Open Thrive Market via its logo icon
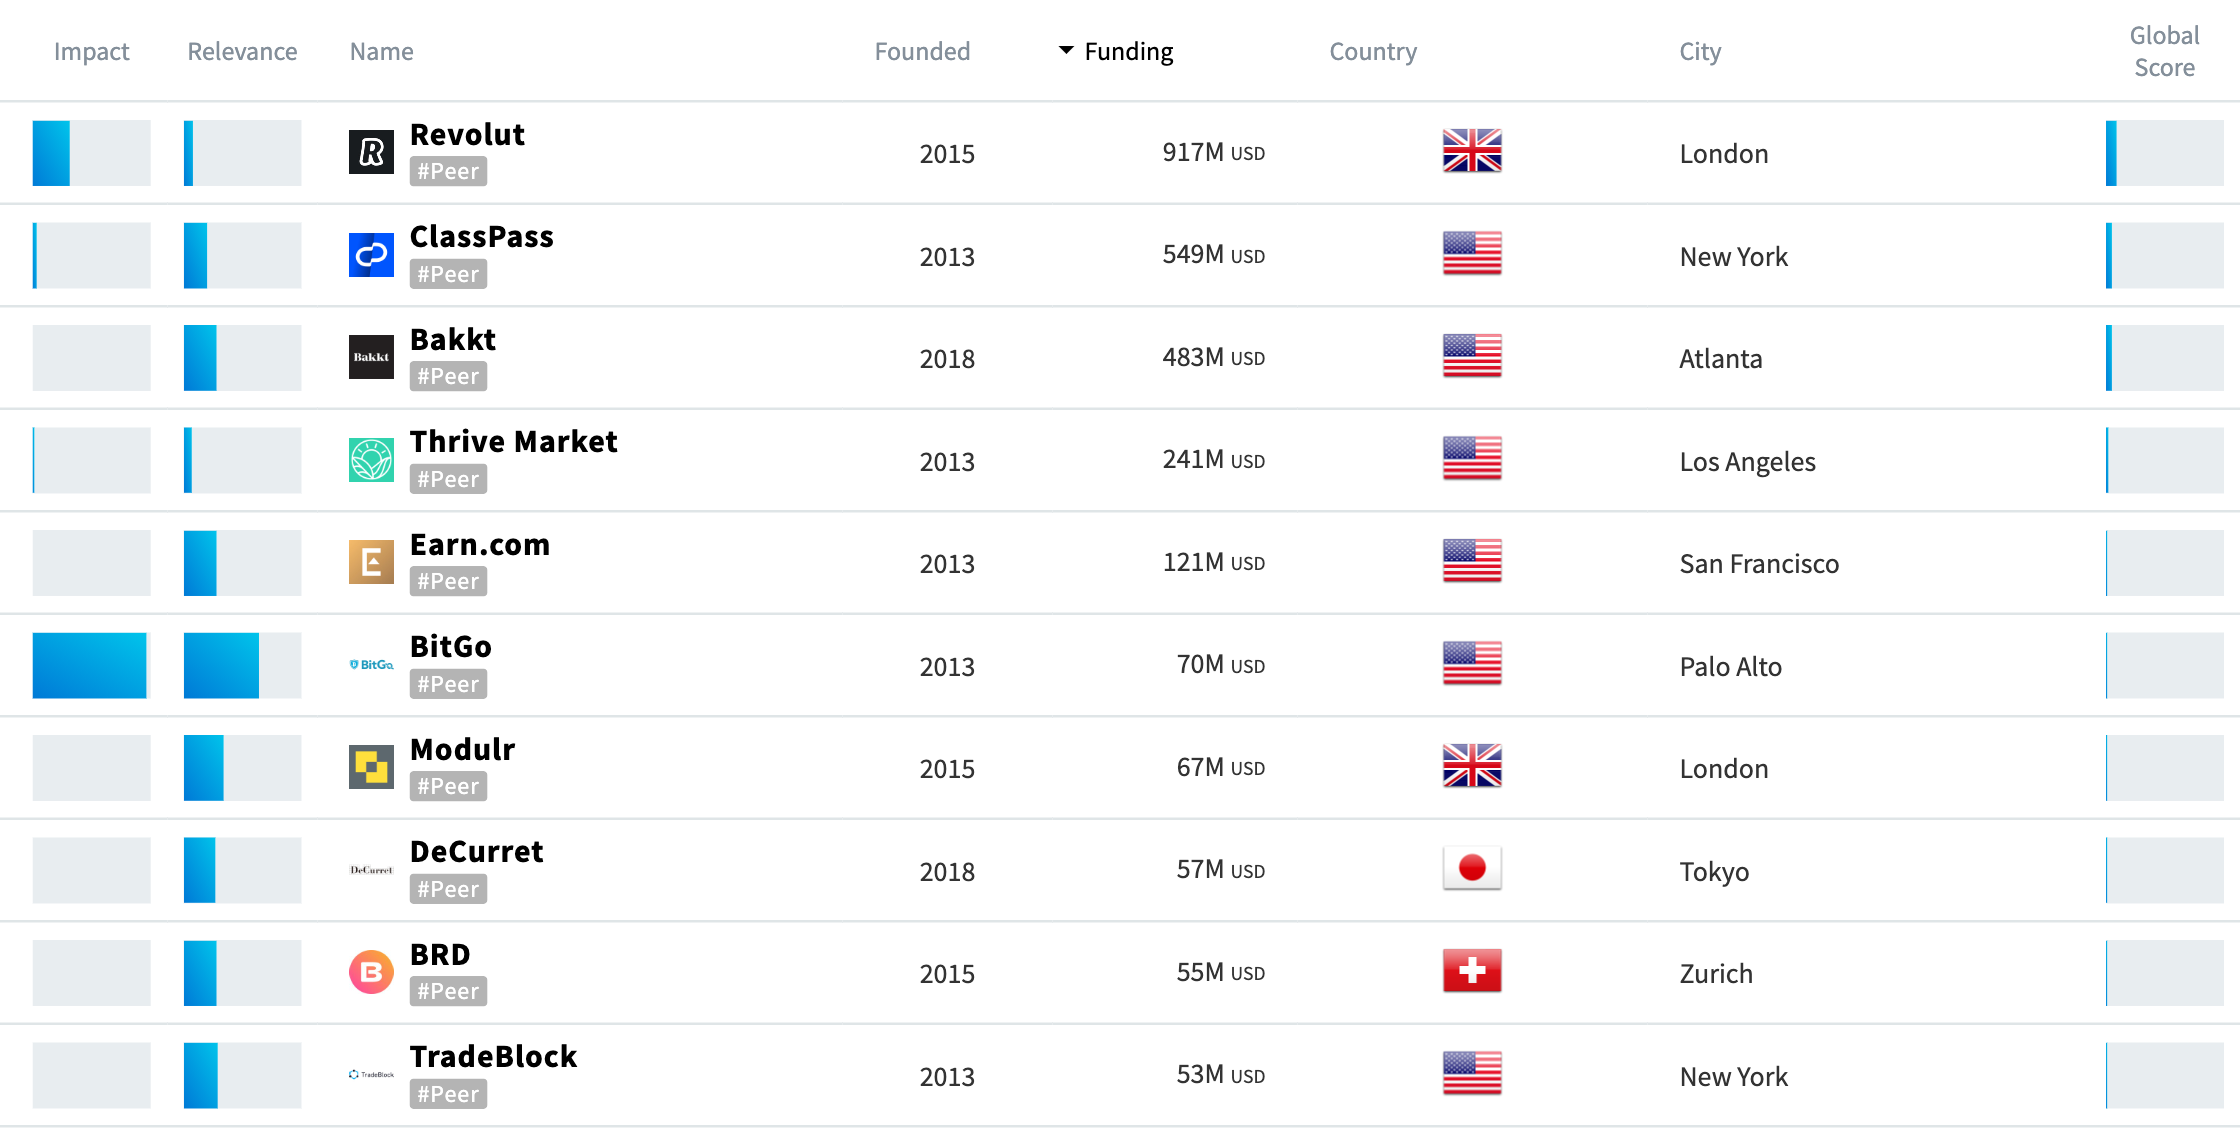Screen dimensions: 2240x1128 371,459
